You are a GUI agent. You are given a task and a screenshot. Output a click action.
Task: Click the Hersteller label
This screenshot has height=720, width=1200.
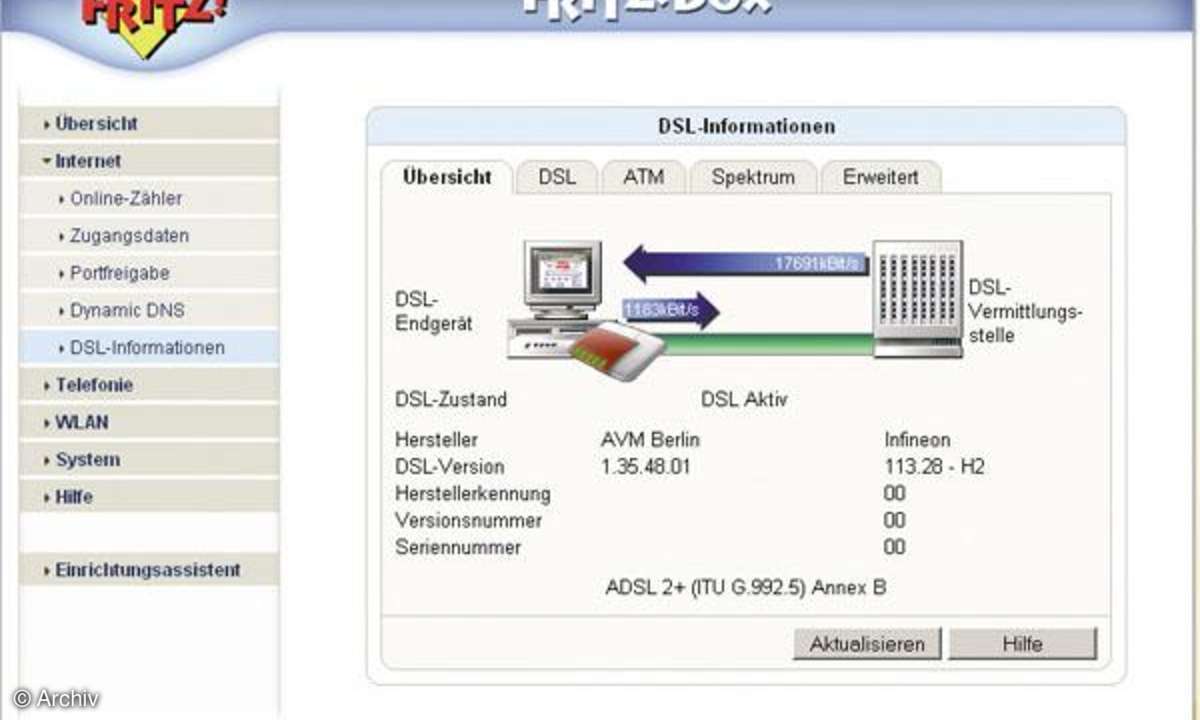[x=437, y=440]
